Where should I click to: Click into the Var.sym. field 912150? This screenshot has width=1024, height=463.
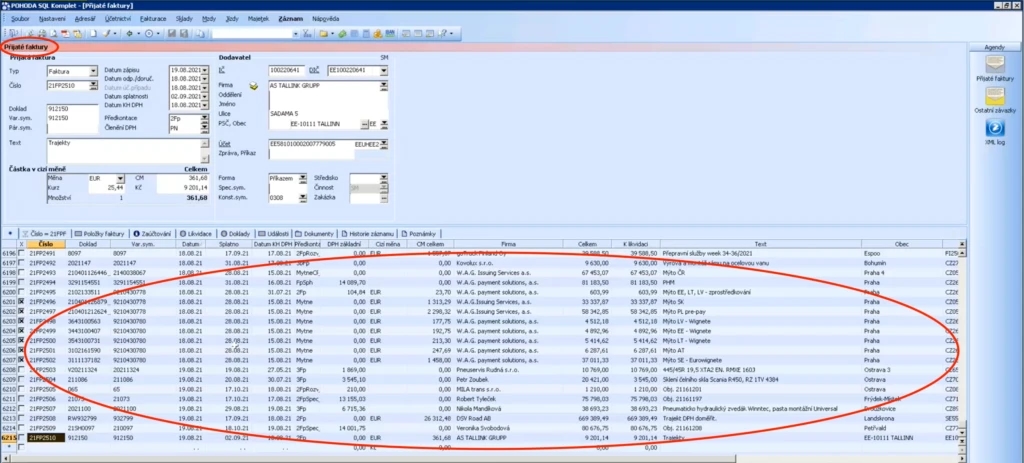(x=72, y=118)
